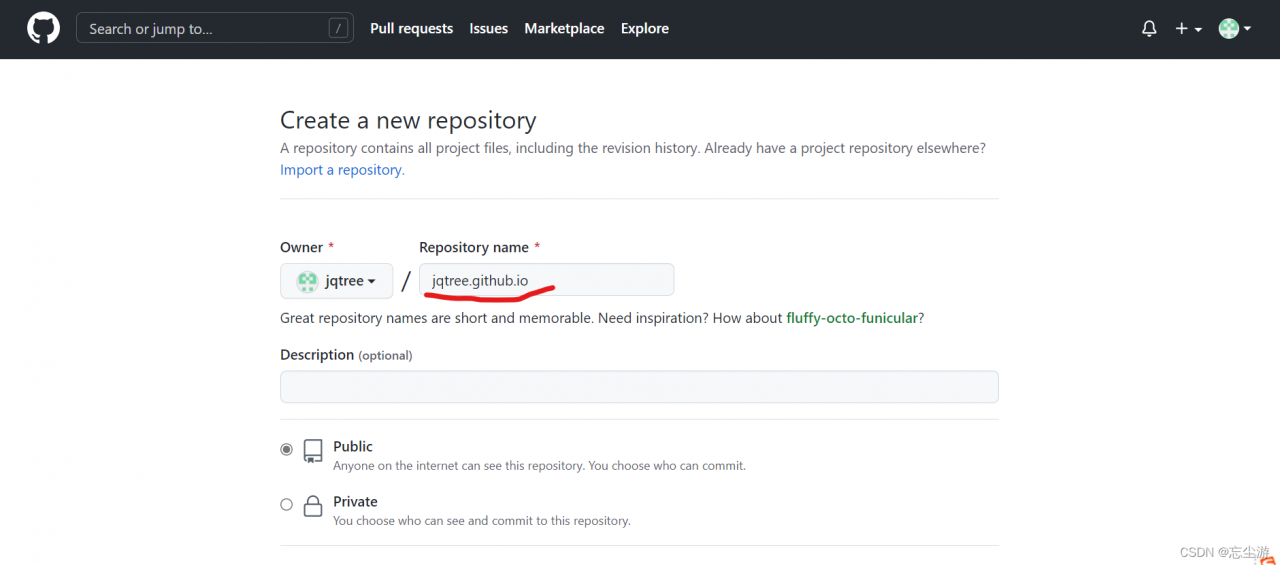The height and width of the screenshot is (565, 1280).
Task: Focus the Description text field
Action: coord(639,387)
